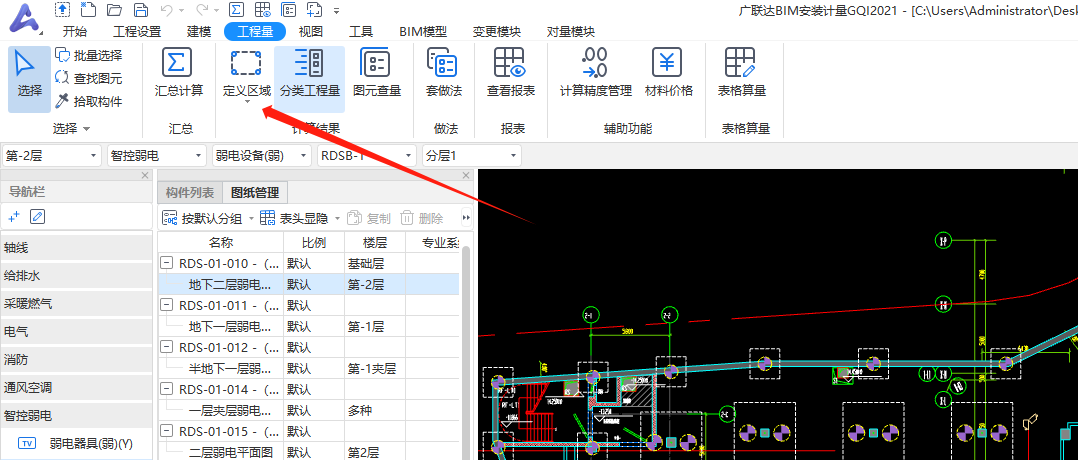Click the selection-region plus icon in quick access toolbar

coord(315,10)
